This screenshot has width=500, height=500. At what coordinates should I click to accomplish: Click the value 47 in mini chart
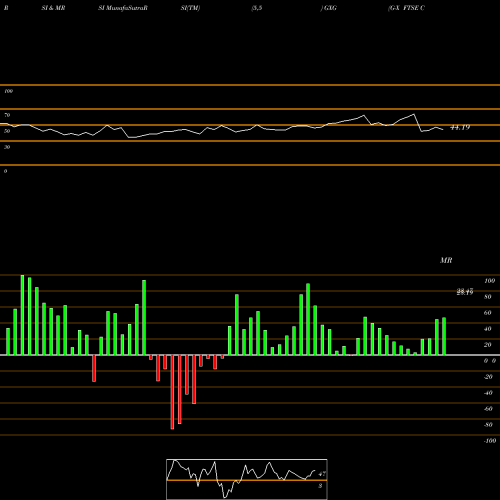322,474
